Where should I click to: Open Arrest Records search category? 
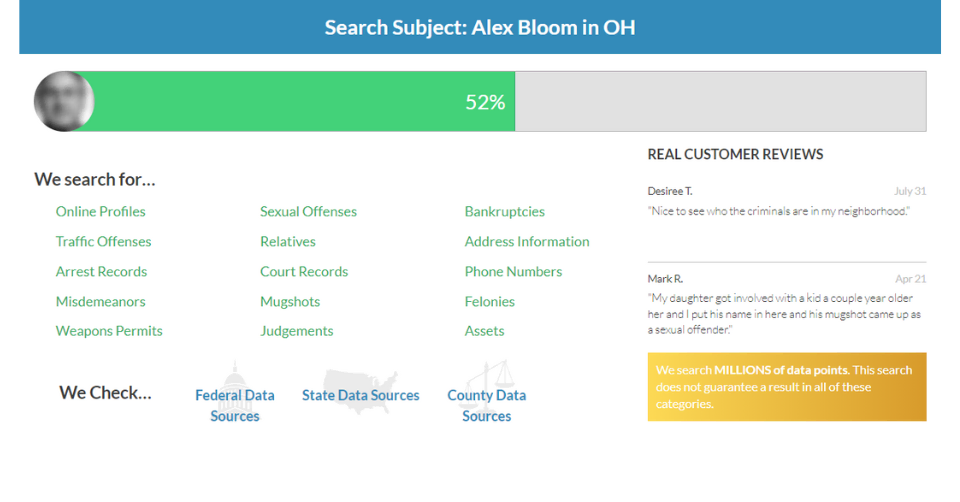(101, 271)
